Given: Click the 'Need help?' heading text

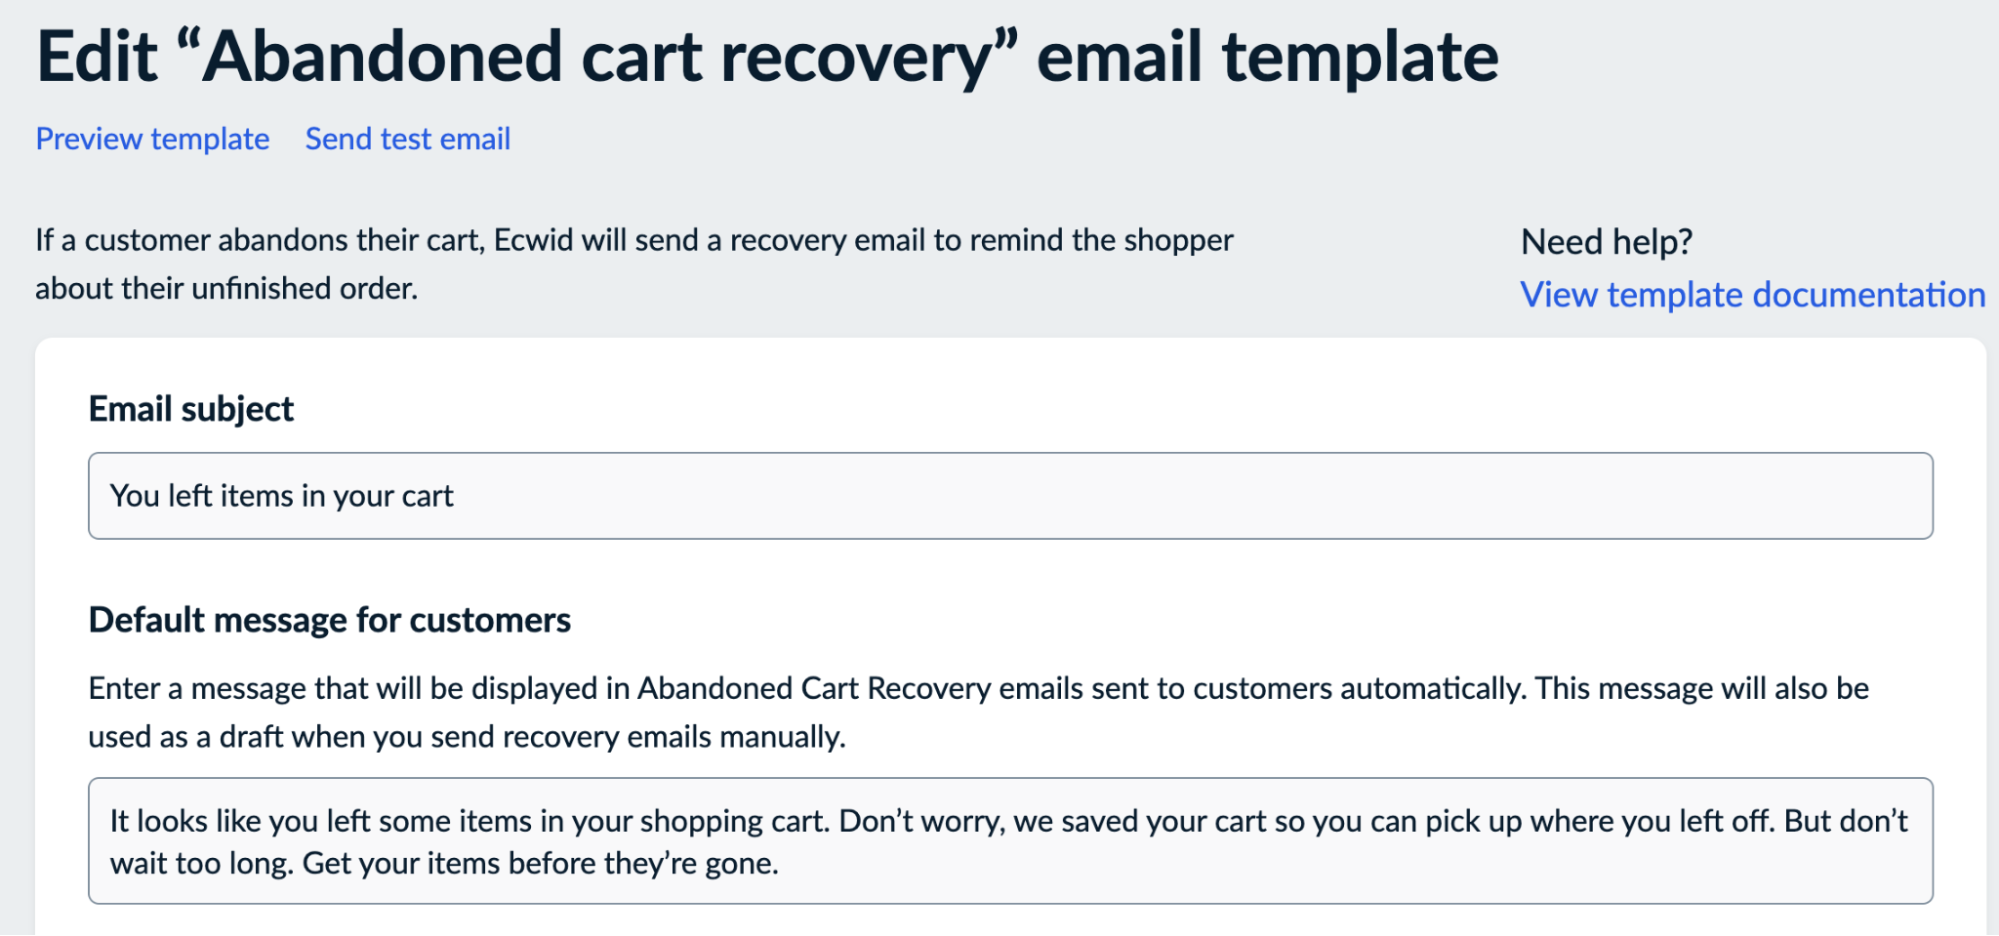Looking at the screenshot, I should tap(1606, 242).
